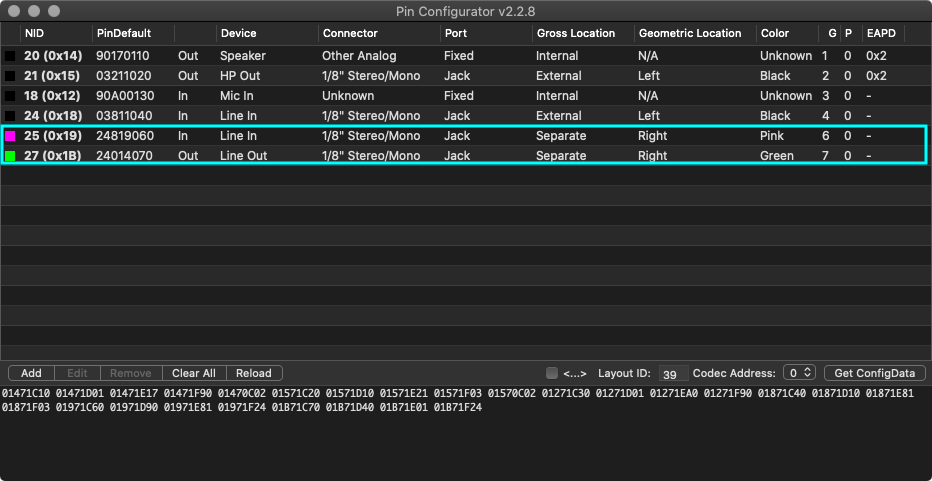Image resolution: width=932 pixels, height=481 pixels.
Task: Click the Reload button
Action: 254,373
